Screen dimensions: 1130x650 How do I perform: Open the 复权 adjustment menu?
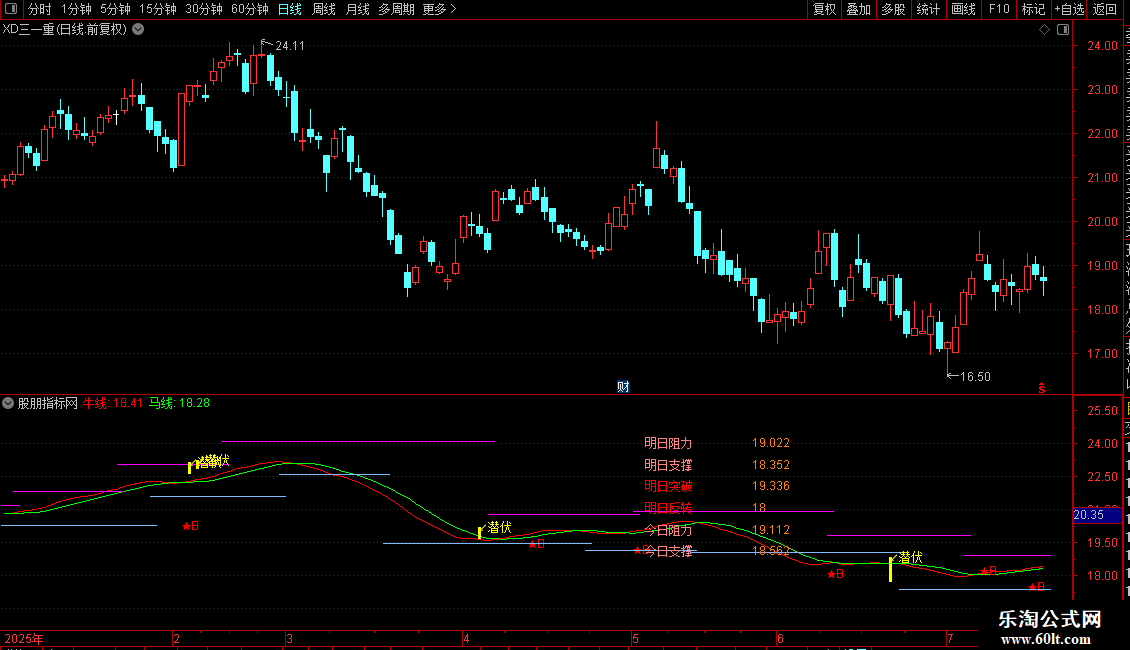point(824,9)
